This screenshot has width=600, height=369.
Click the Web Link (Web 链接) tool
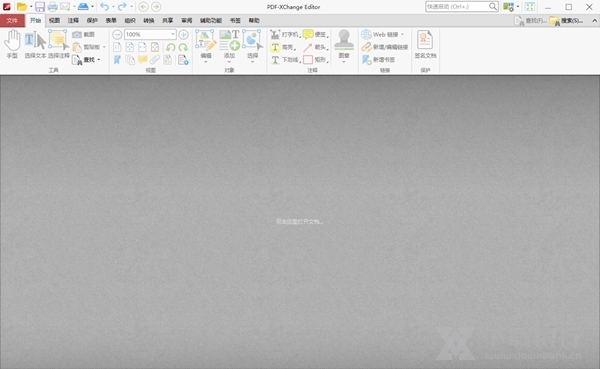pyautogui.click(x=380, y=34)
